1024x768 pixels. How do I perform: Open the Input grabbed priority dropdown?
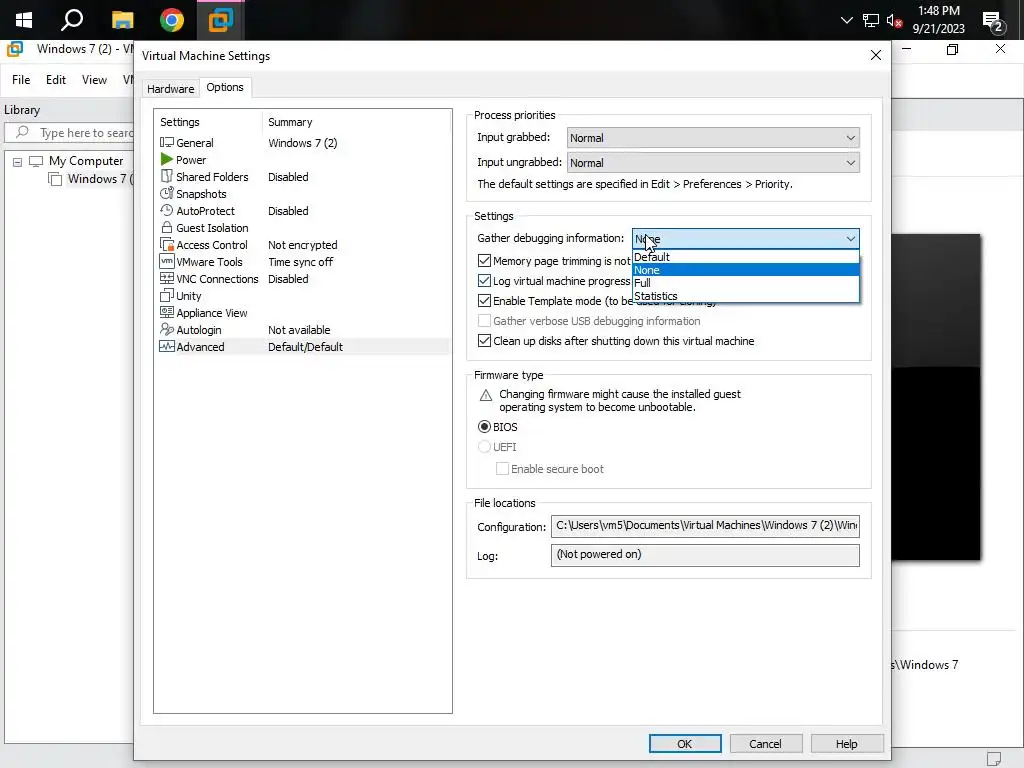coord(713,138)
